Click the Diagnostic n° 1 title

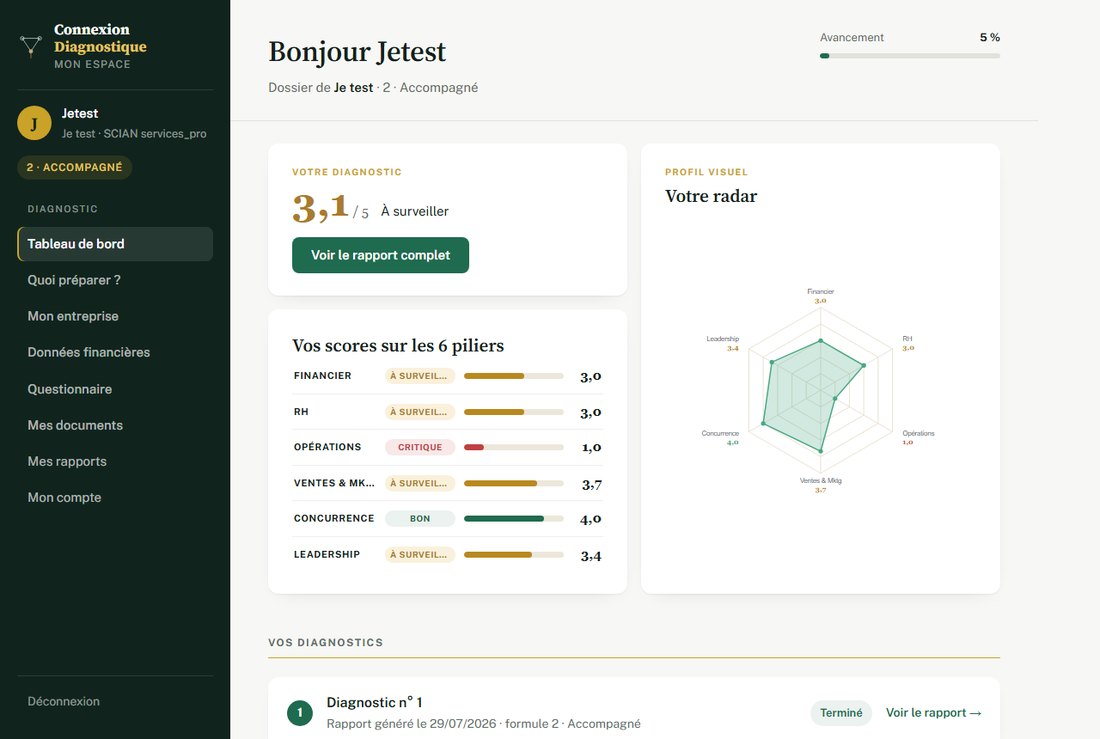[375, 703]
